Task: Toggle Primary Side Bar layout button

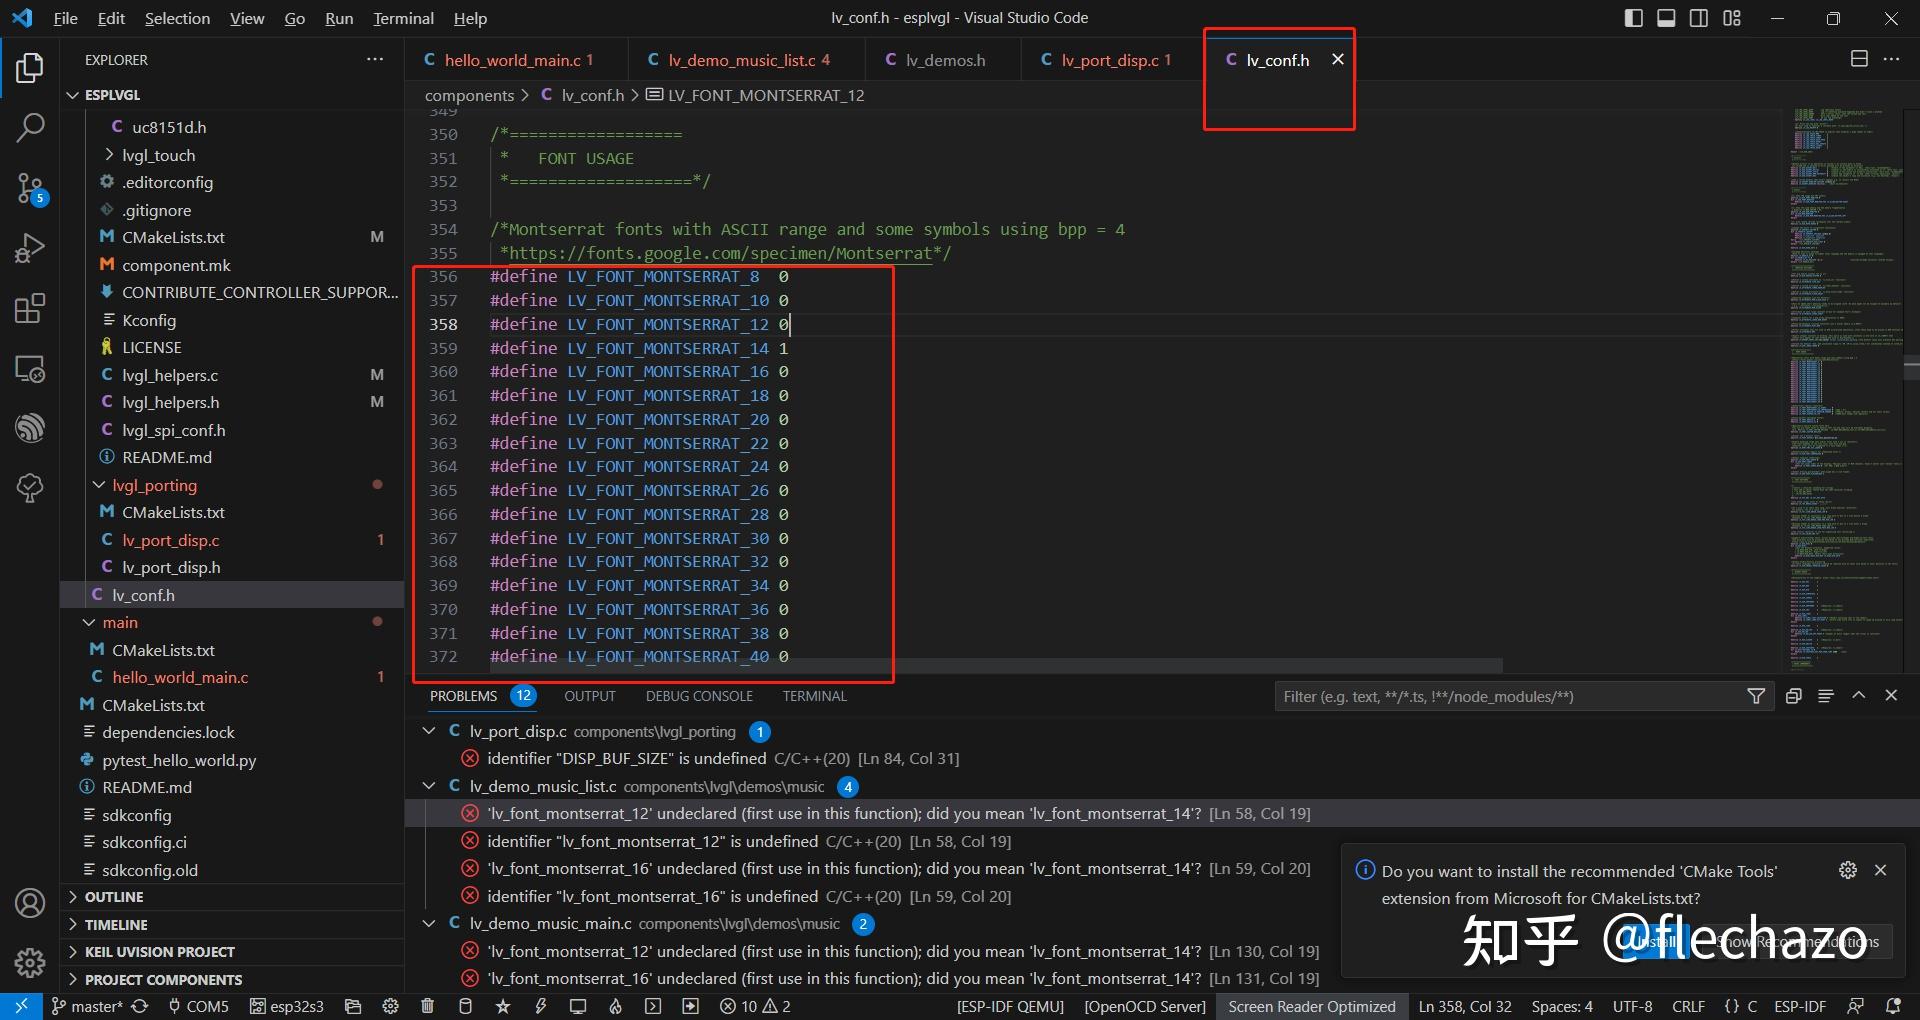Action: click(1634, 18)
